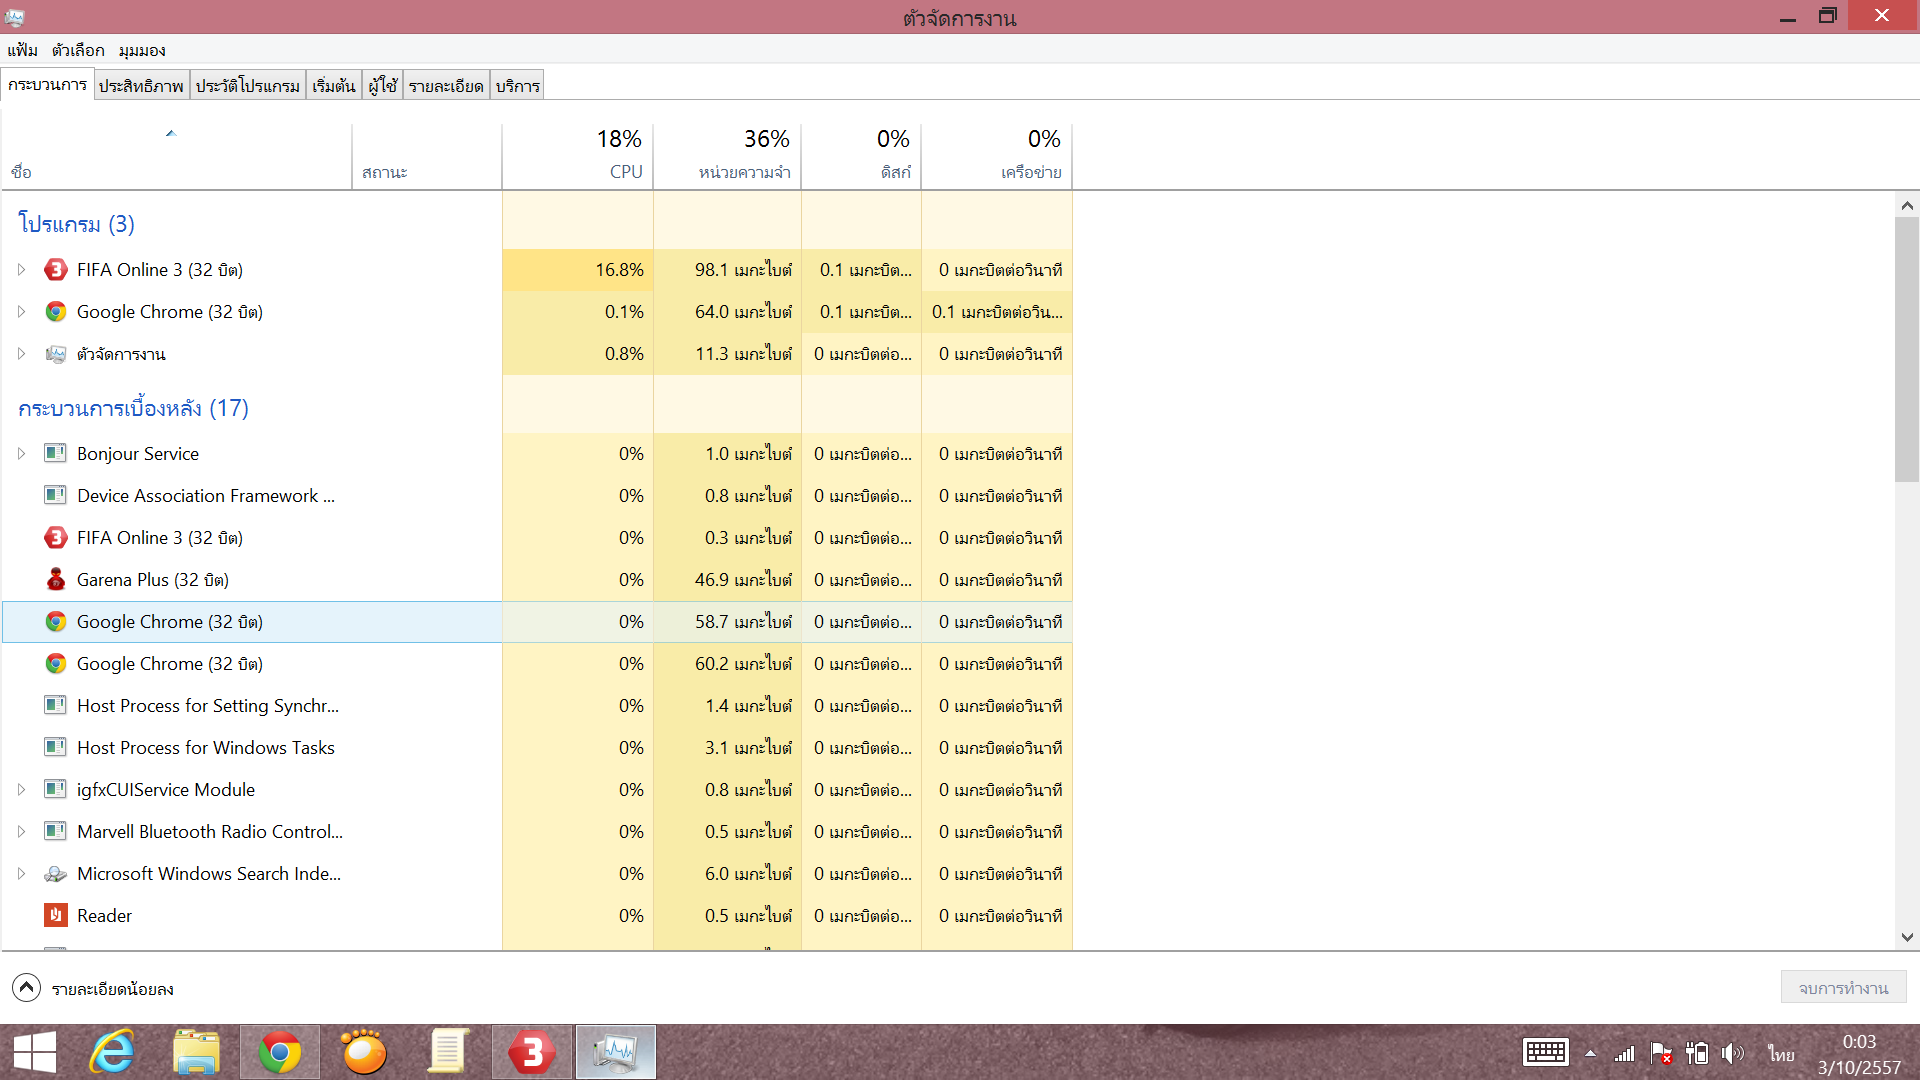Open the ตัวเลือก menu
The height and width of the screenshot is (1080, 1920).
78,50
